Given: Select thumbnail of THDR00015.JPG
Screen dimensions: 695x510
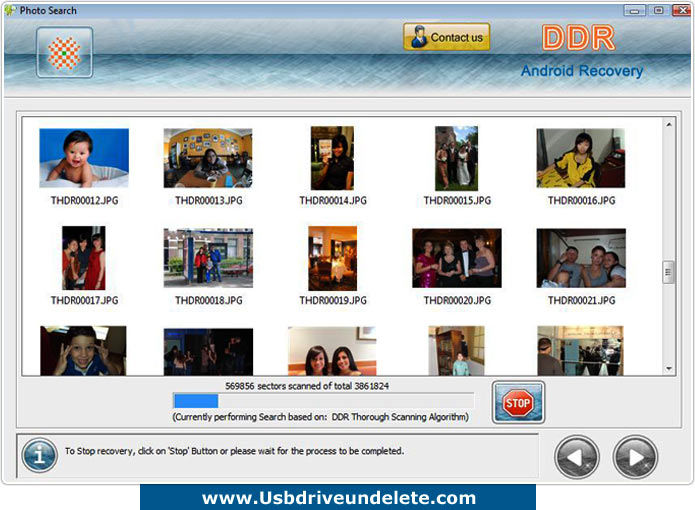Looking at the screenshot, I should (x=457, y=158).
